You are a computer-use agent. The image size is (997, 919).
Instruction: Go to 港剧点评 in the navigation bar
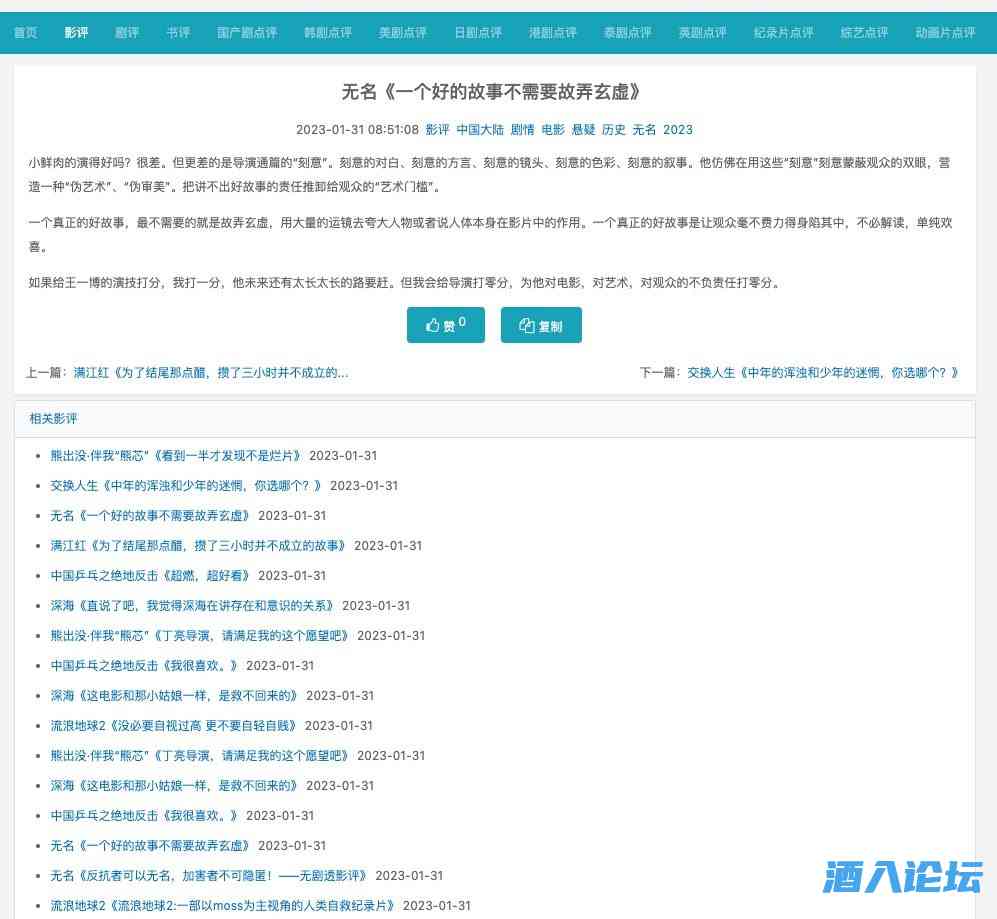point(553,32)
